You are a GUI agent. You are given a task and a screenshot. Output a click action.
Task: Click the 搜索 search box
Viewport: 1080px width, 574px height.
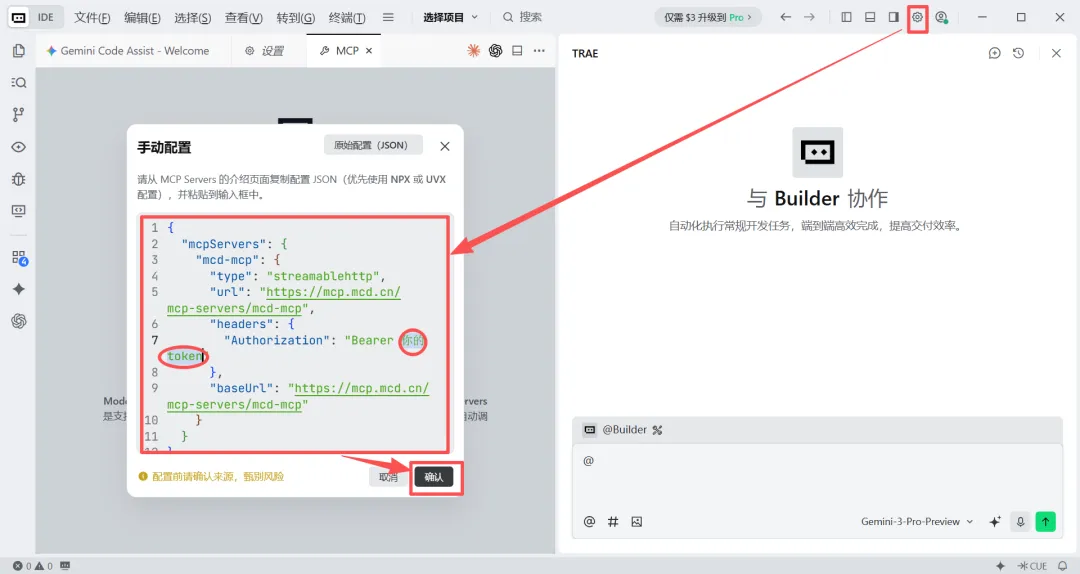point(522,17)
